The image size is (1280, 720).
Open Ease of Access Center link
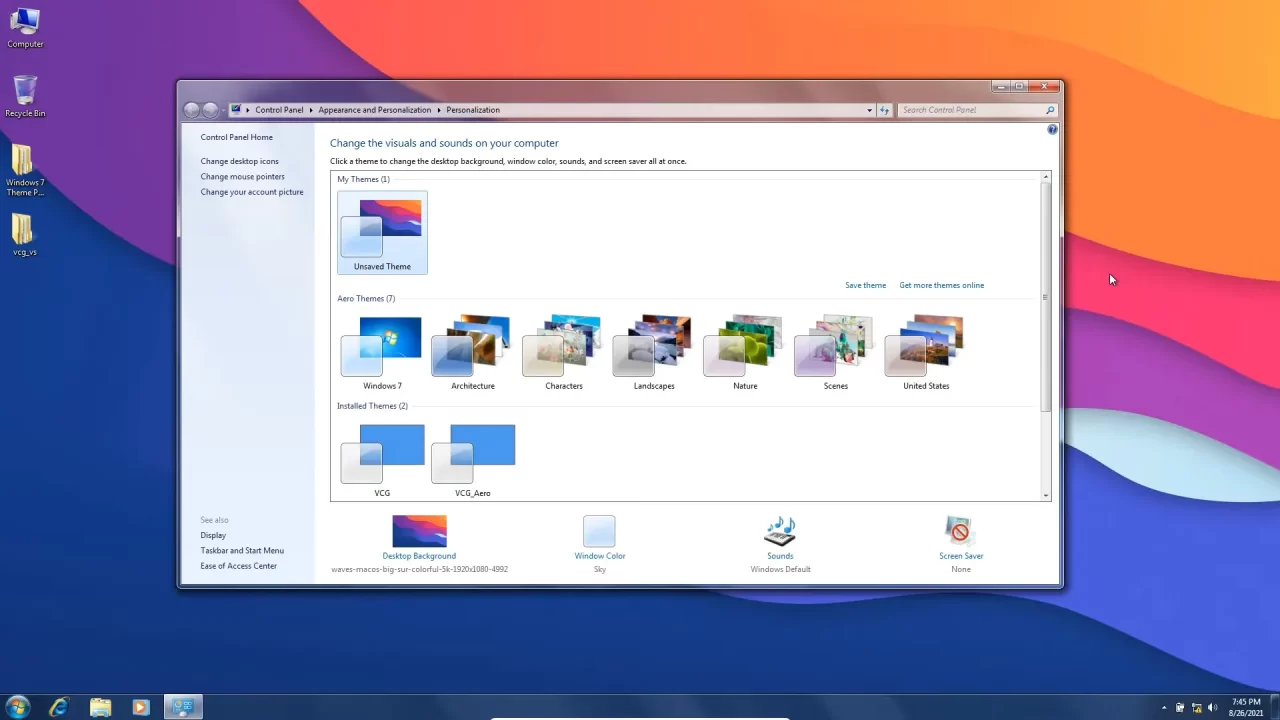pos(238,566)
